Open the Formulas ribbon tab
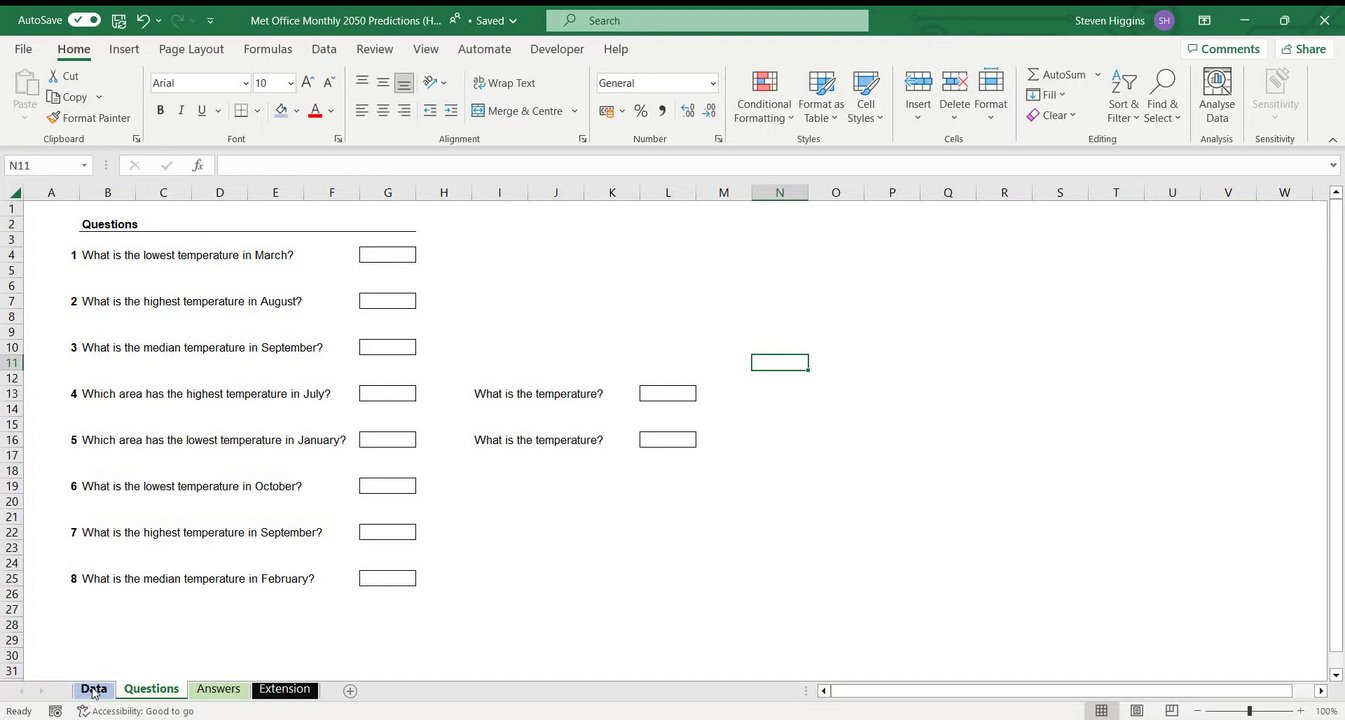The height and width of the screenshot is (720, 1345). (x=268, y=49)
